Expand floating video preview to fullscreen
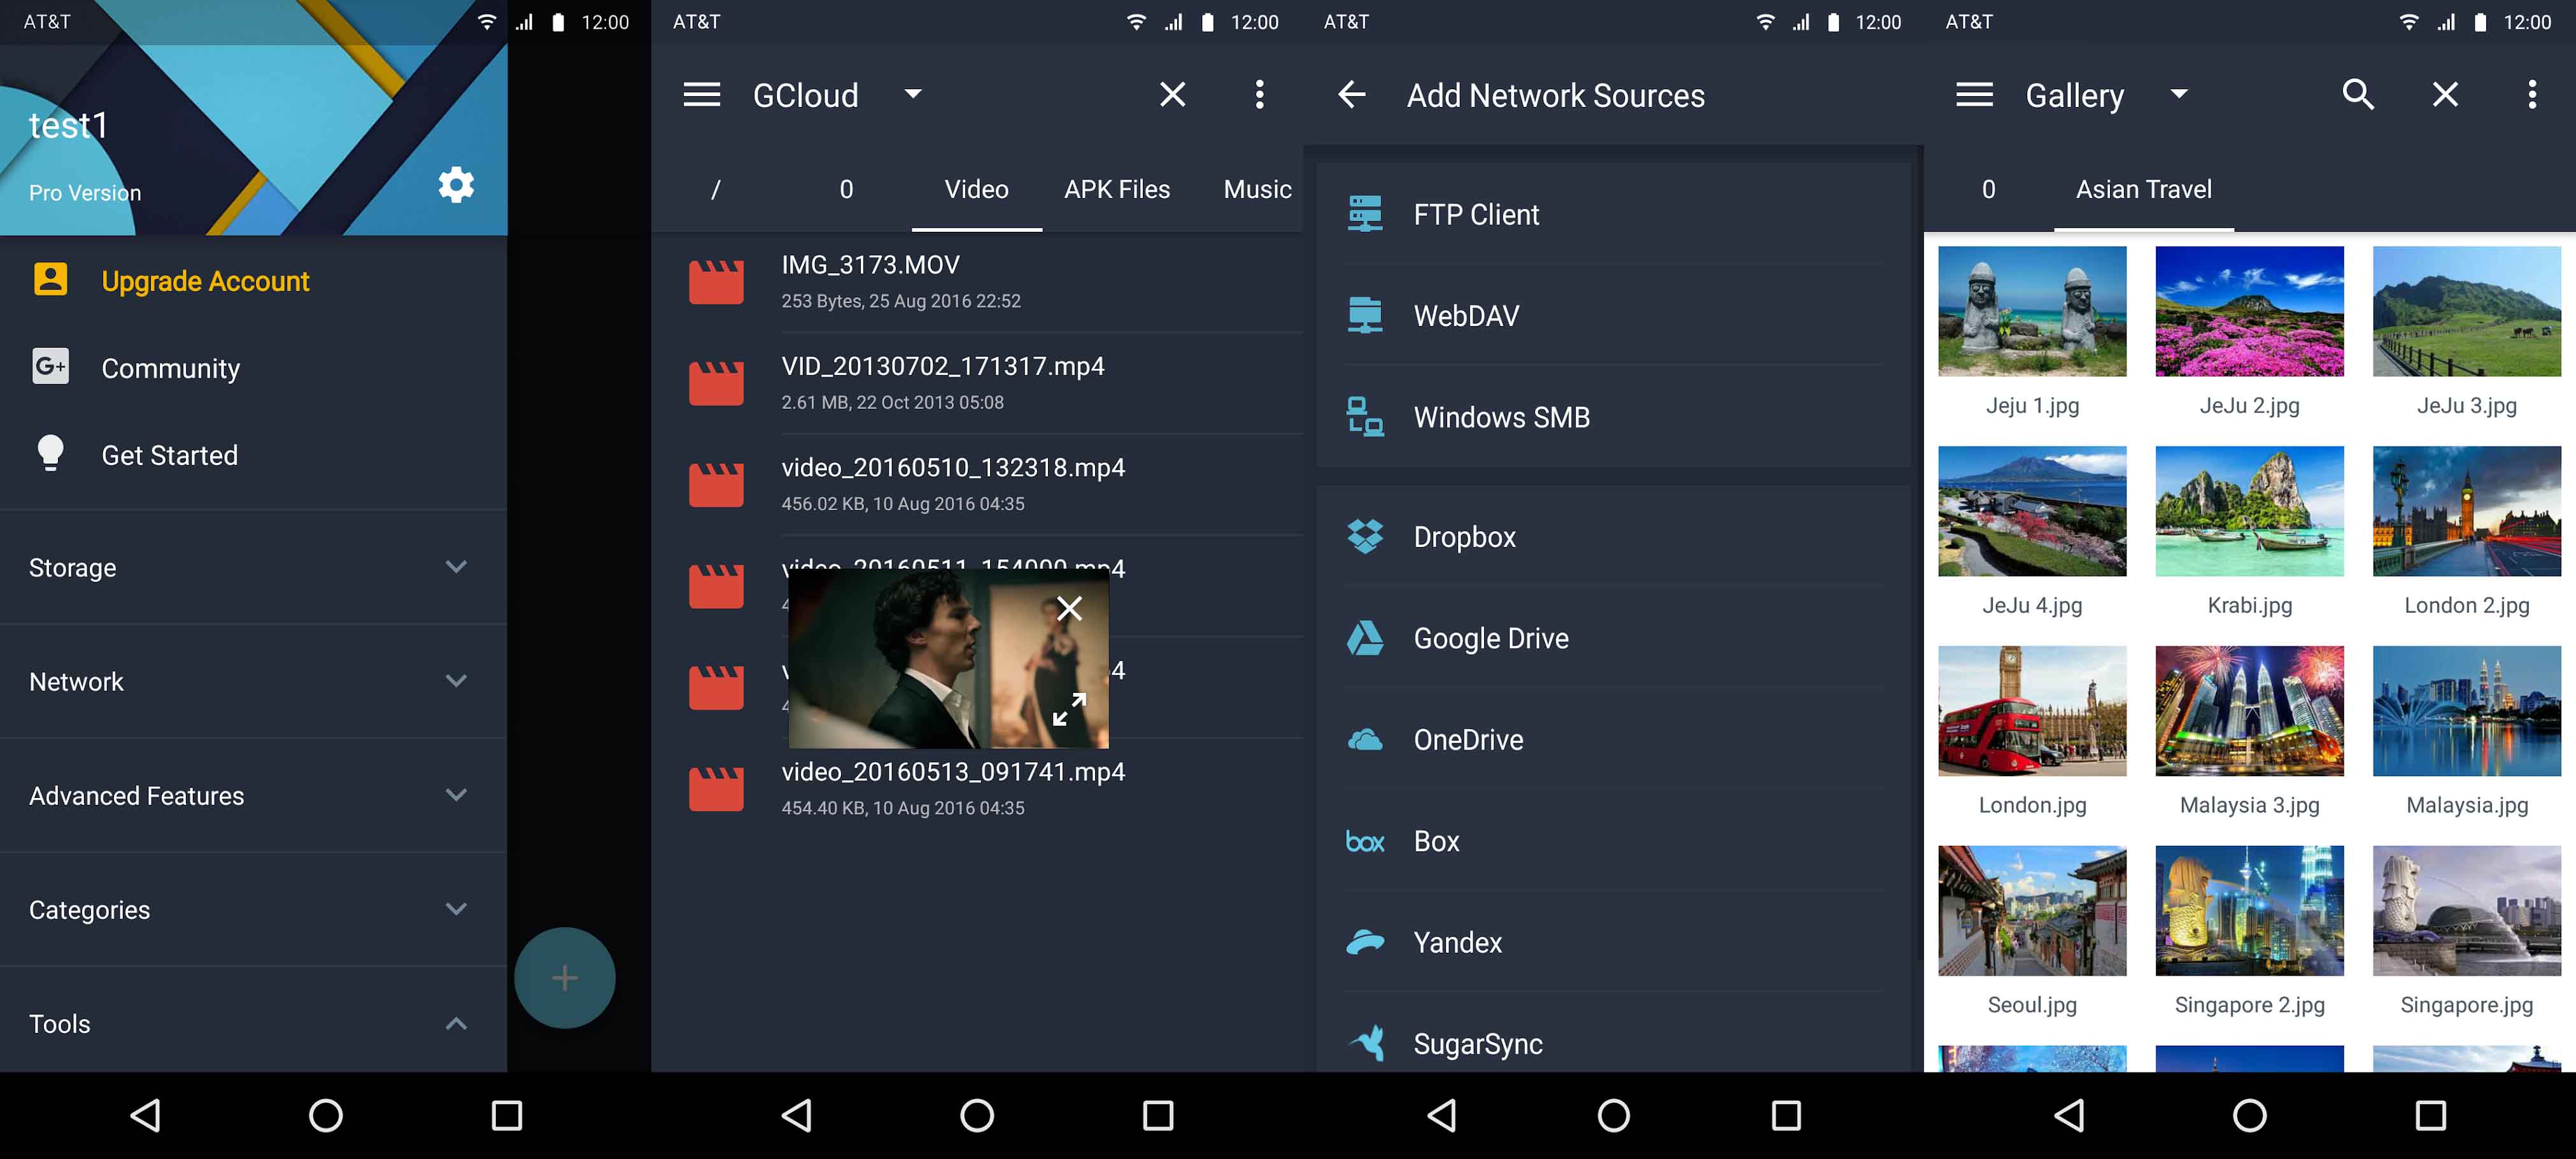 pyautogui.click(x=1069, y=709)
